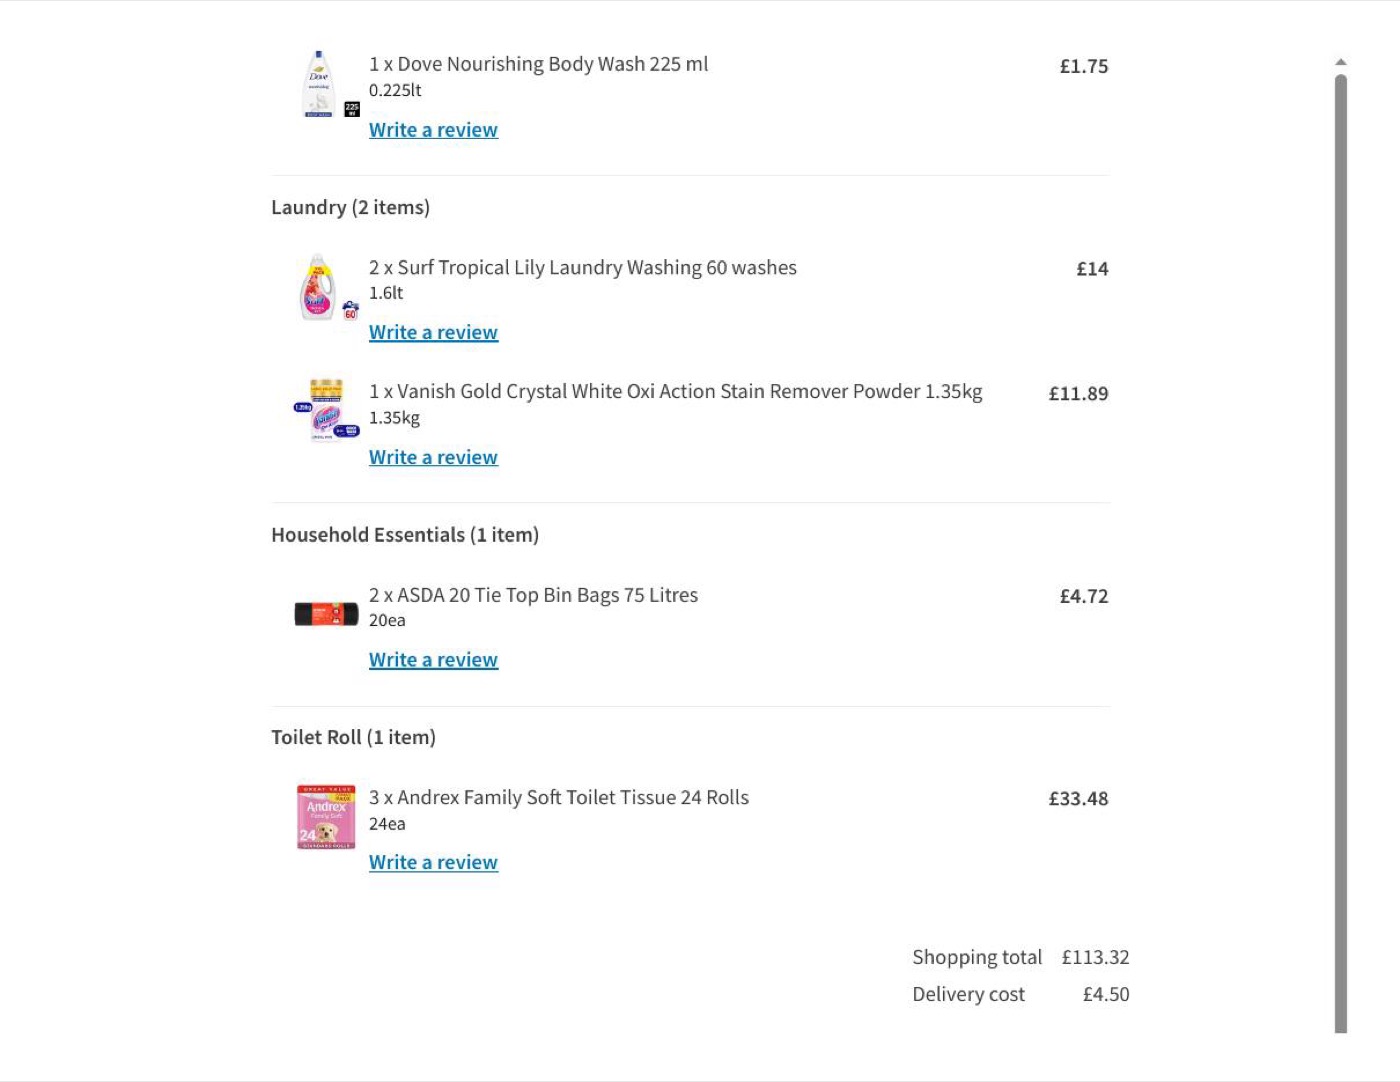Image resolution: width=1400 pixels, height=1082 pixels.
Task: Write a review for ASDA Bin Bags
Action: tap(433, 660)
